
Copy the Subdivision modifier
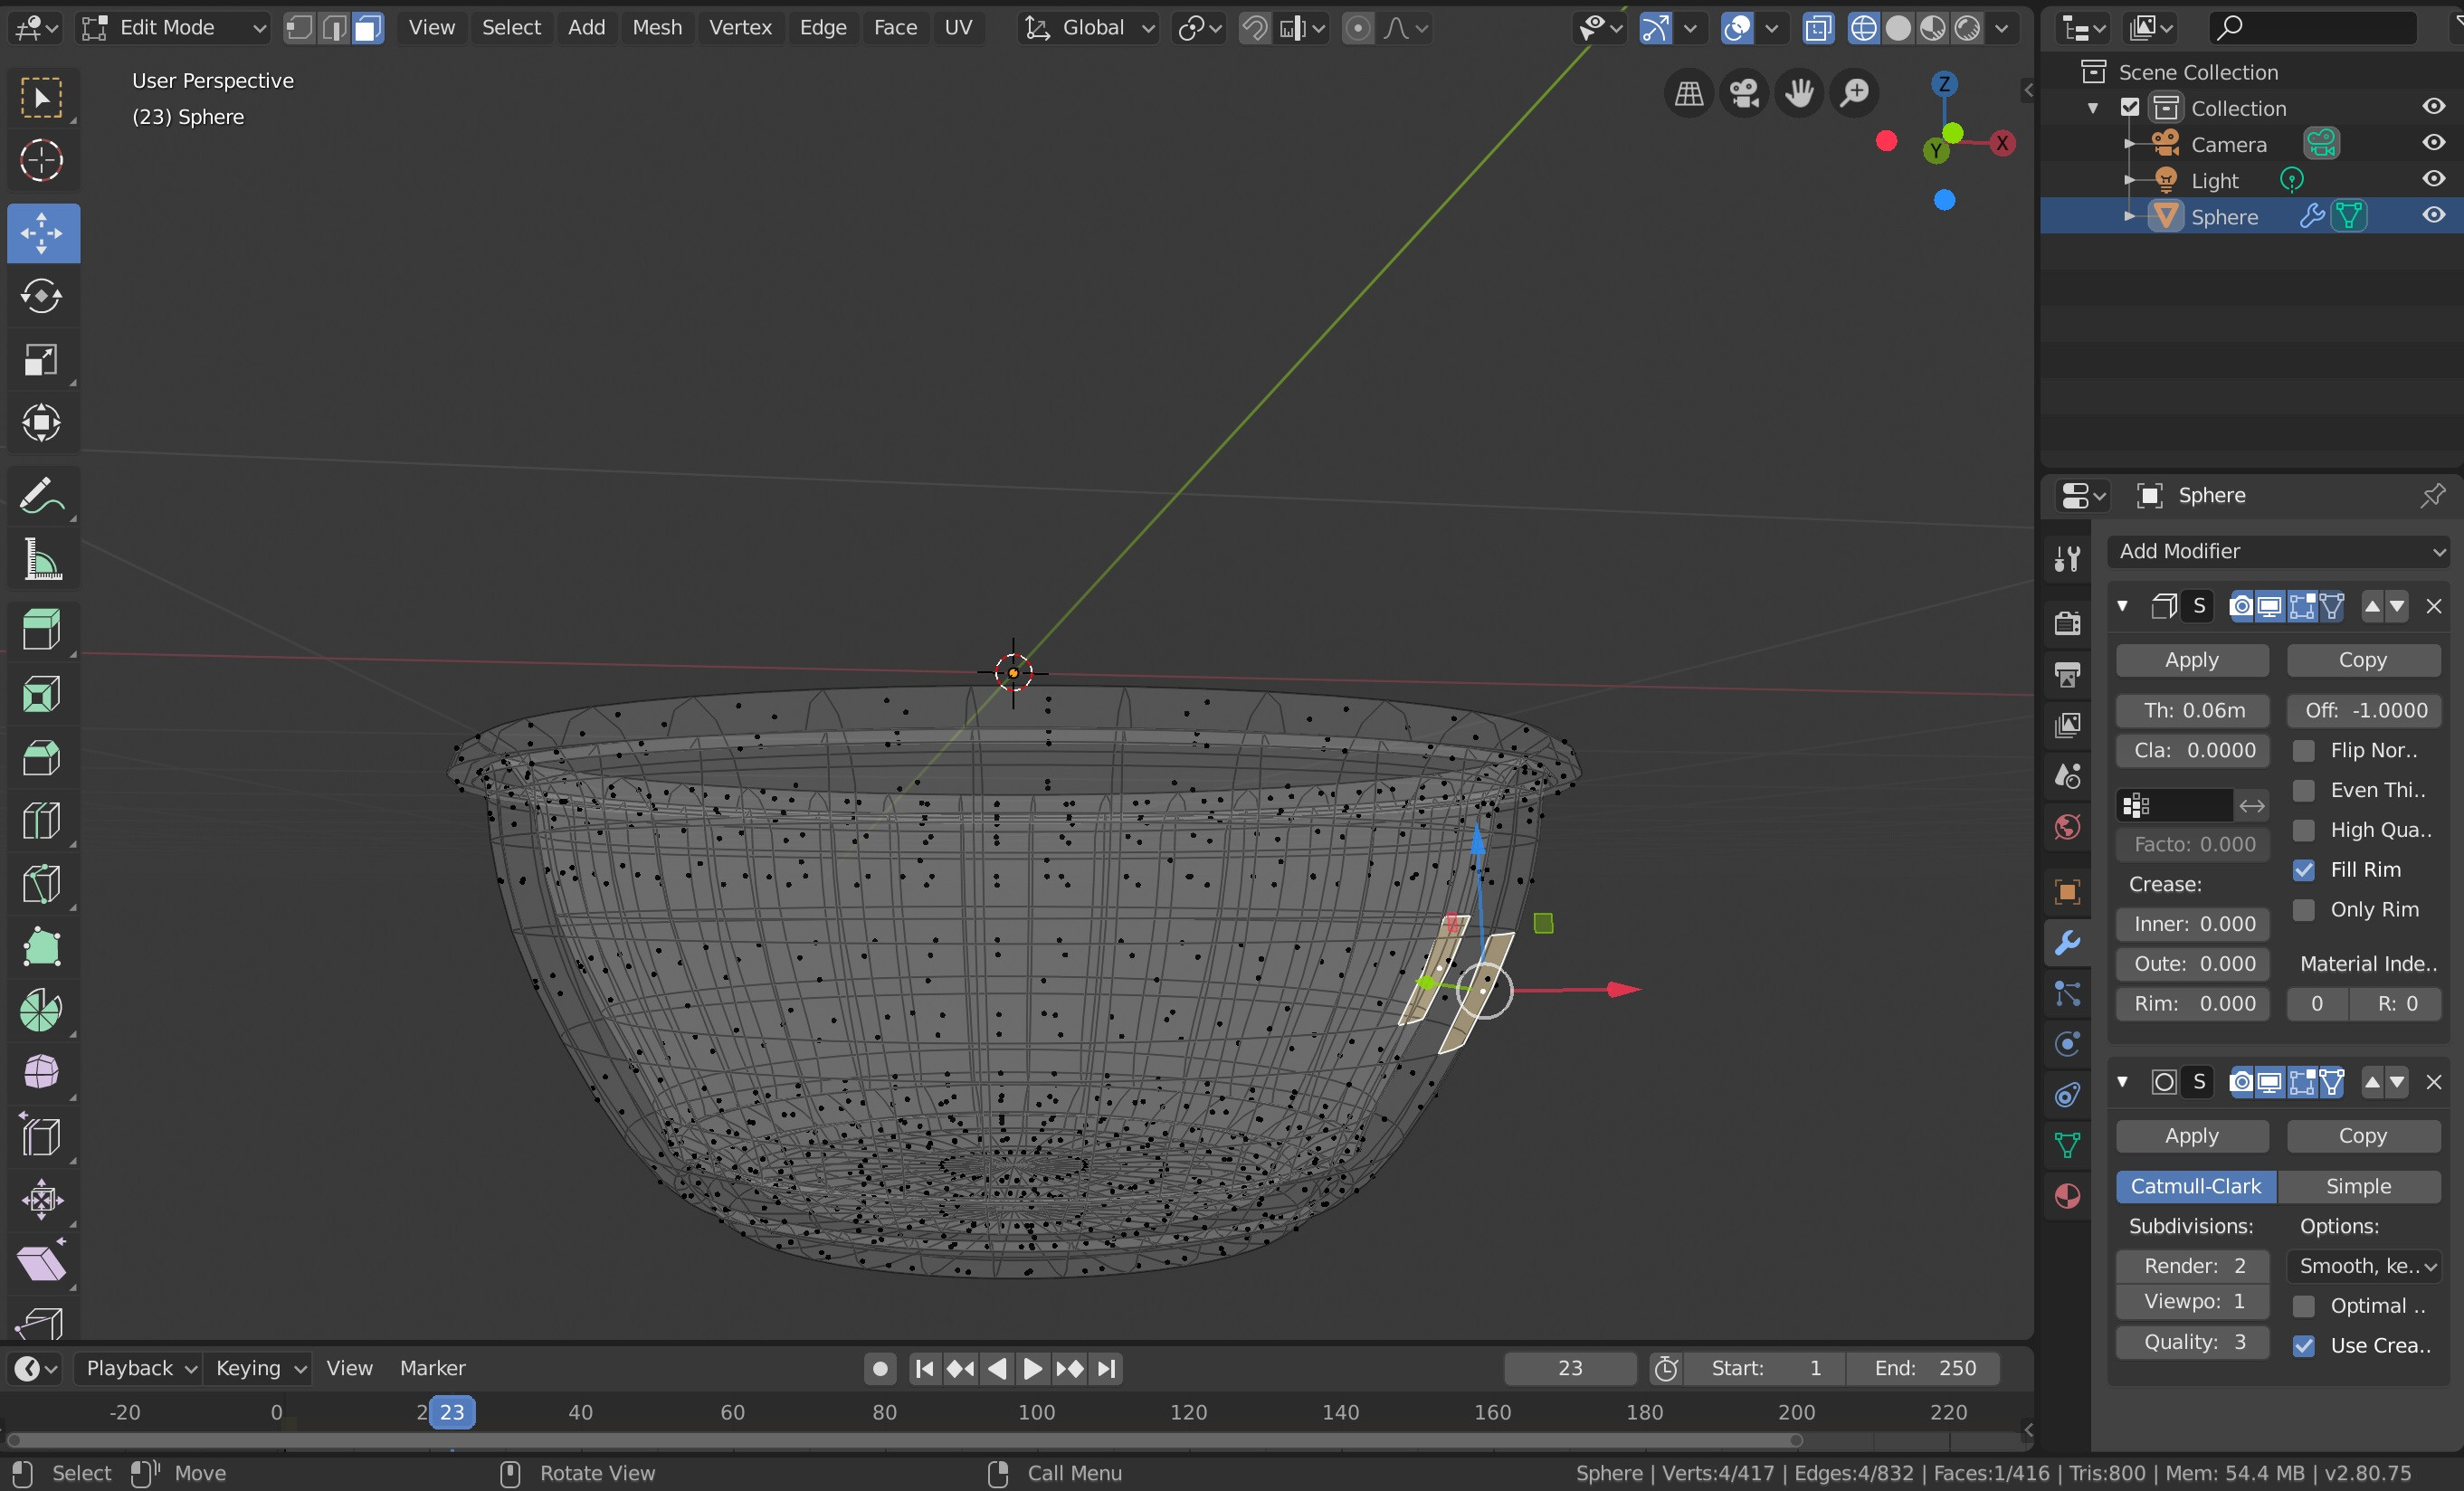2363,1136
